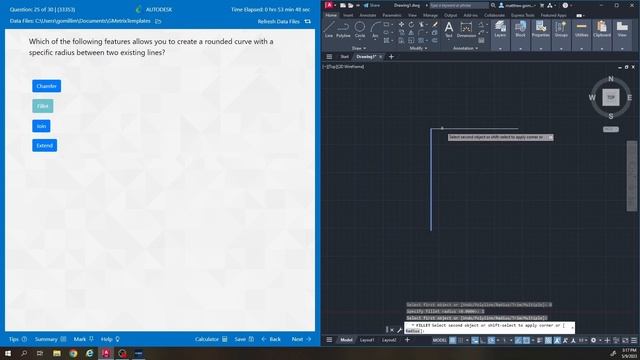The height and width of the screenshot is (360, 640).
Task: Click the Text annotation tool
Action: coord(449,30)
